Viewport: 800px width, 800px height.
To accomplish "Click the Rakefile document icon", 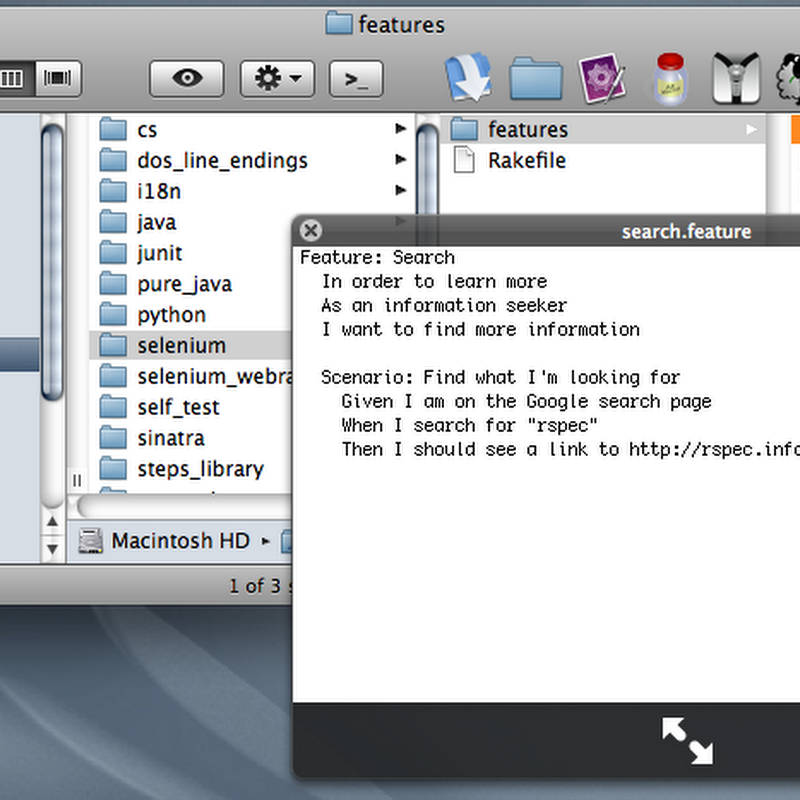I will click(464, 160).
